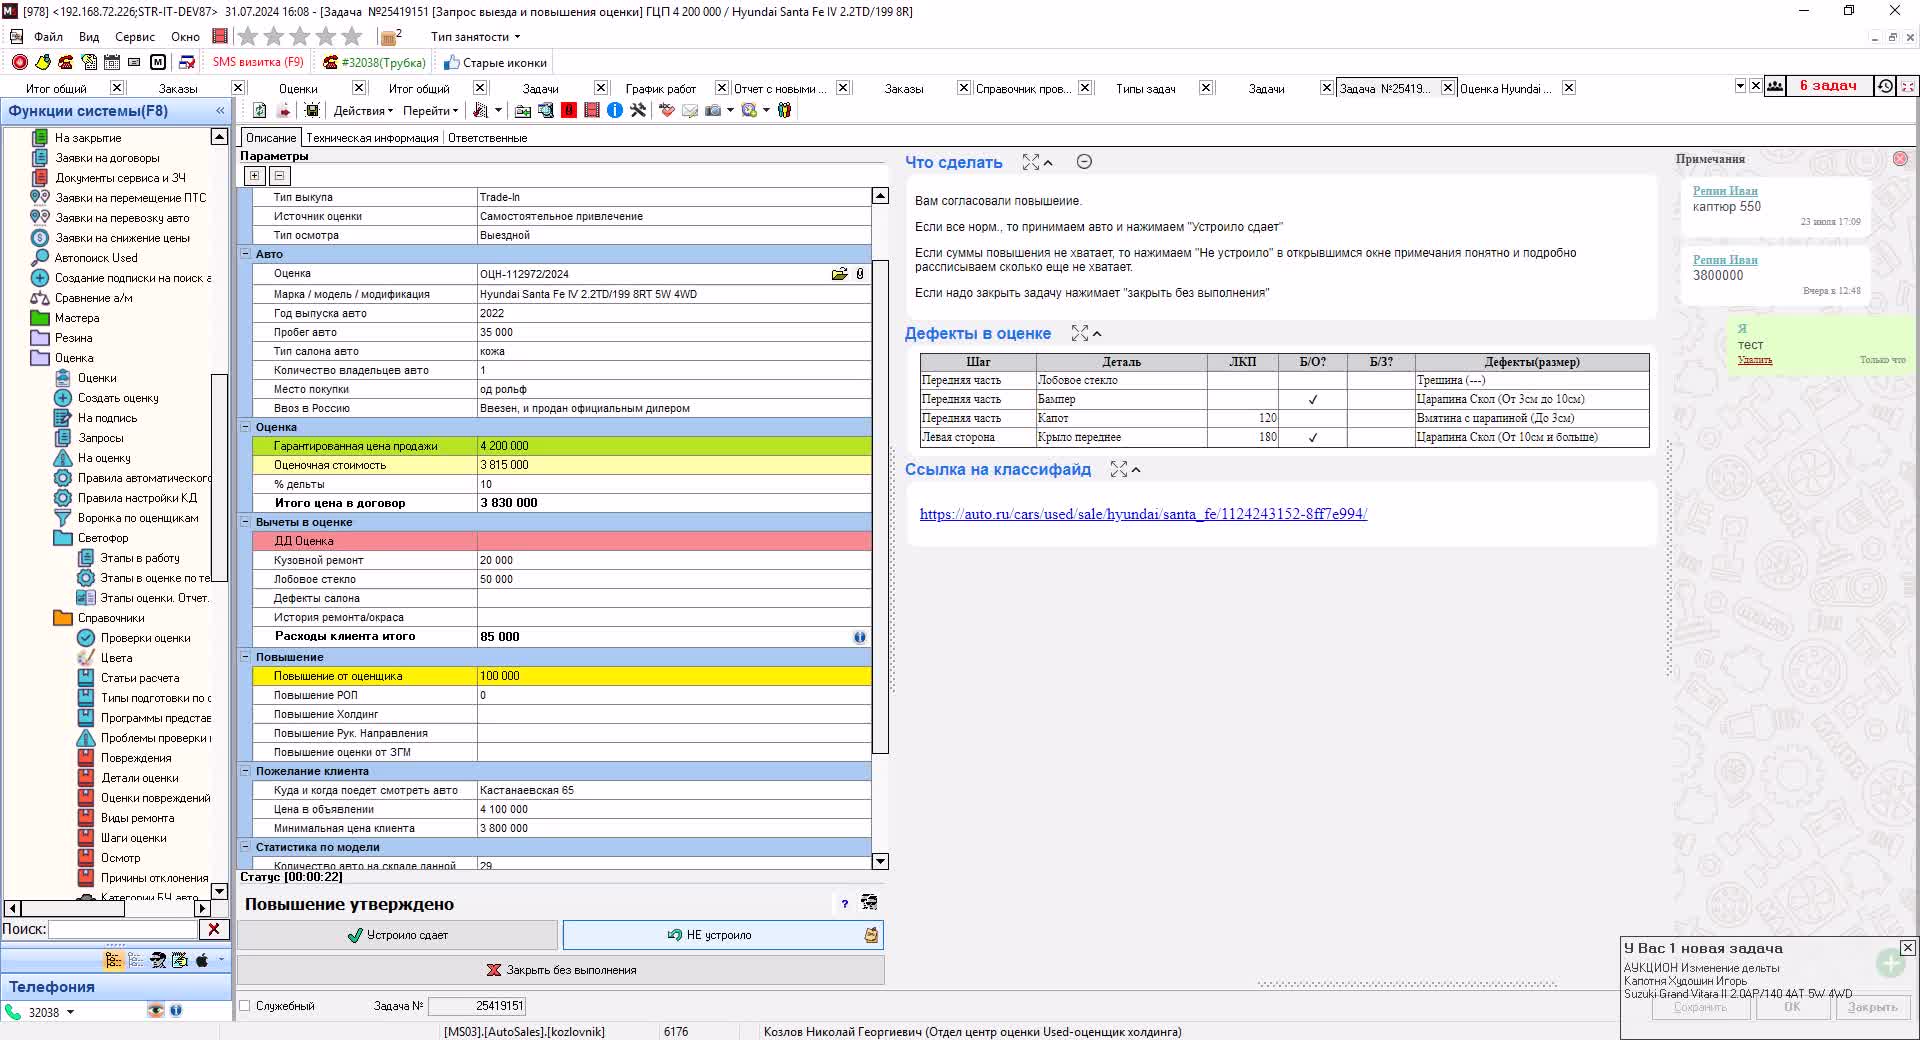The height and width of the screenshot is (1040, 1920).
Task: Click the Удалить link under тест note
Action: (1754, 360)
